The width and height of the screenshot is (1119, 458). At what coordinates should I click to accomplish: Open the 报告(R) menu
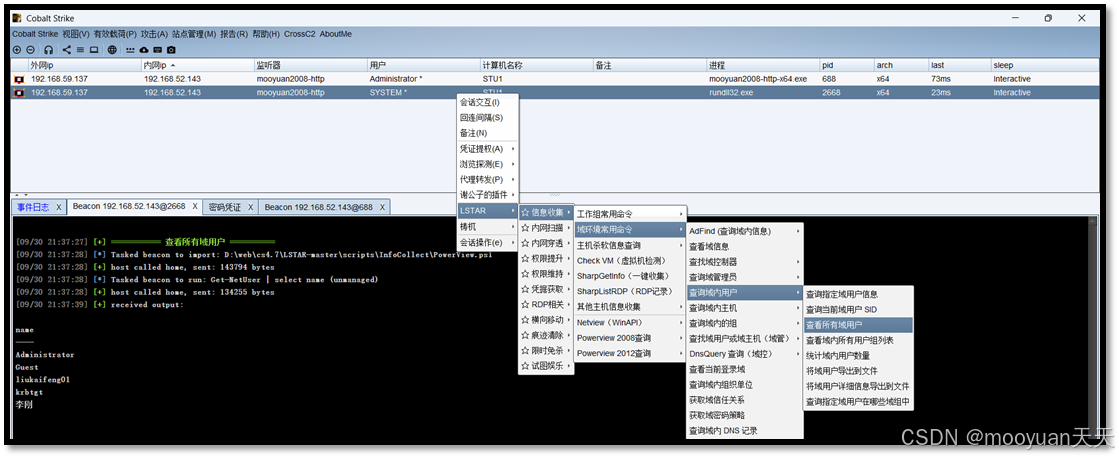coord(234,34)
